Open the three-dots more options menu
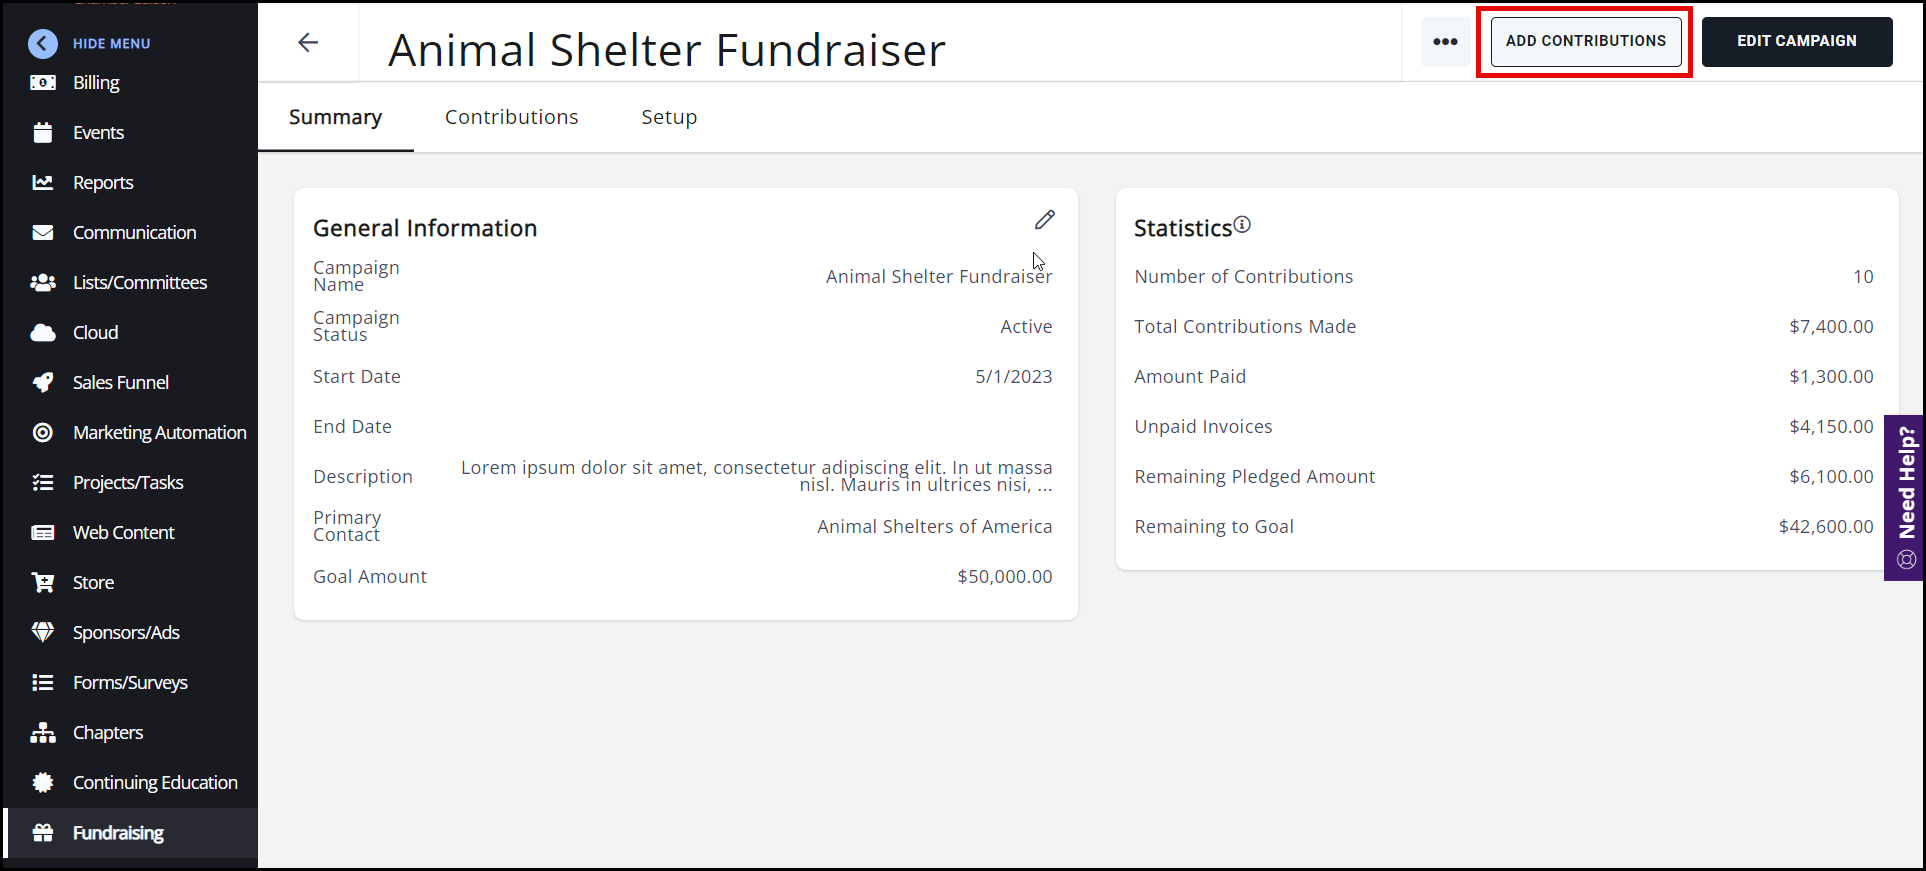 click(x=1445, y=42)
